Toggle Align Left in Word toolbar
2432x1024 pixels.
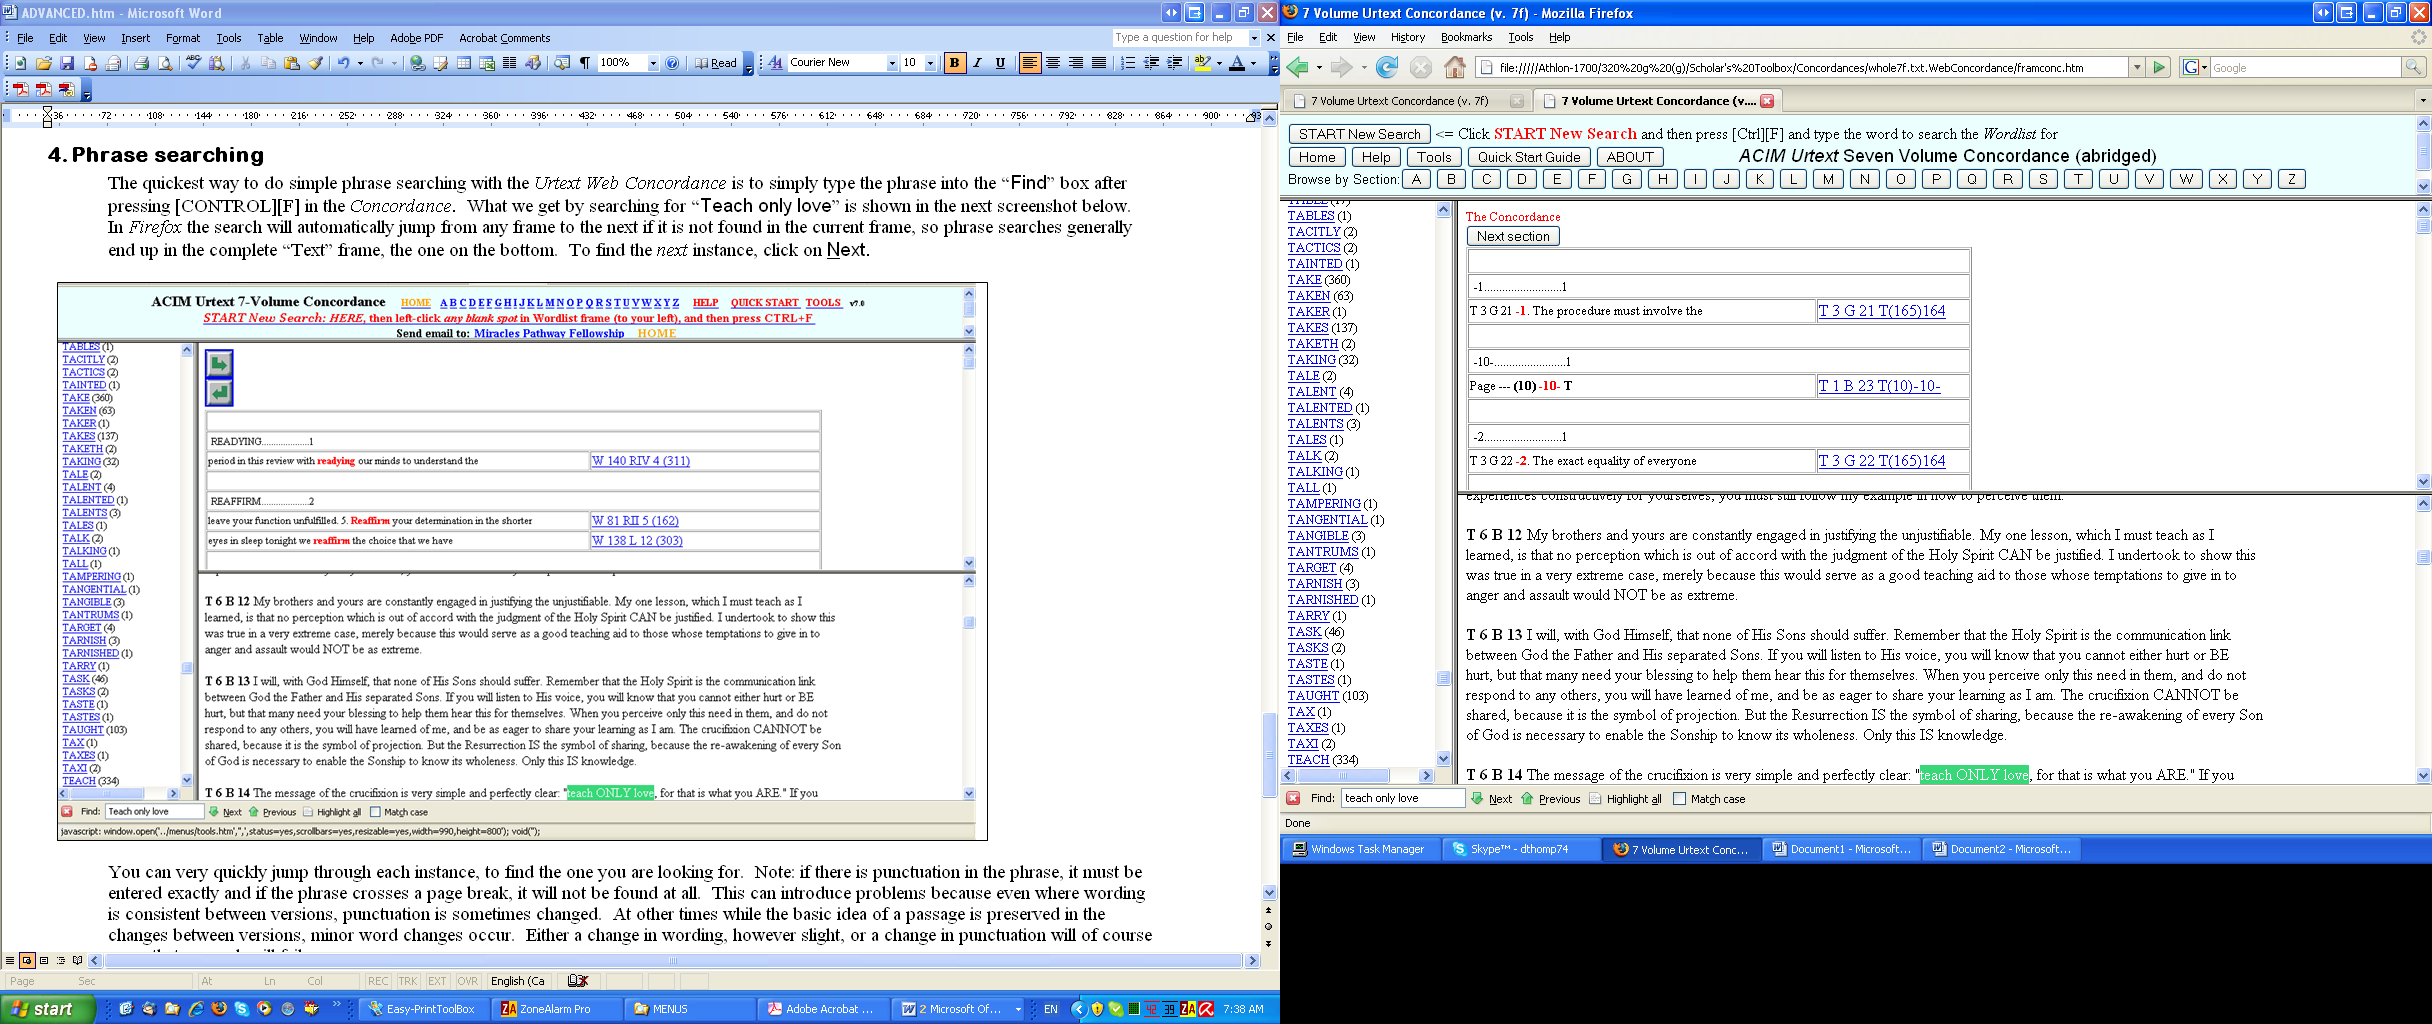pos(1029,63)
